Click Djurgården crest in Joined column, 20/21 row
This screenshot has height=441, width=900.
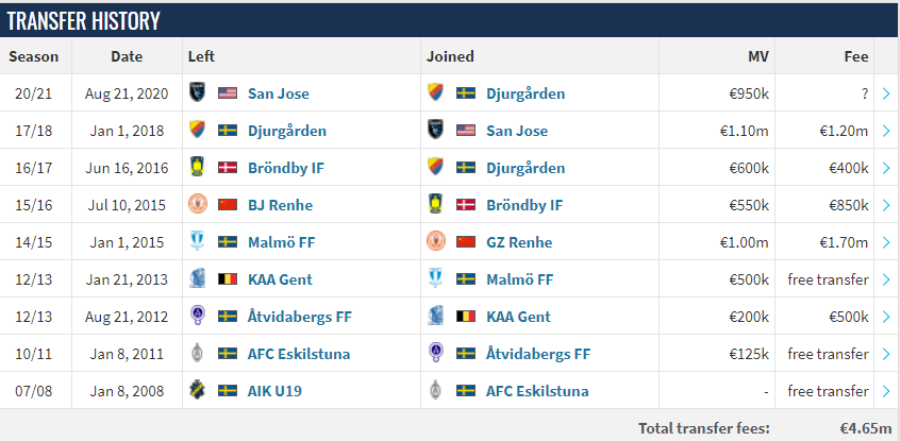[x=436, y=93]
